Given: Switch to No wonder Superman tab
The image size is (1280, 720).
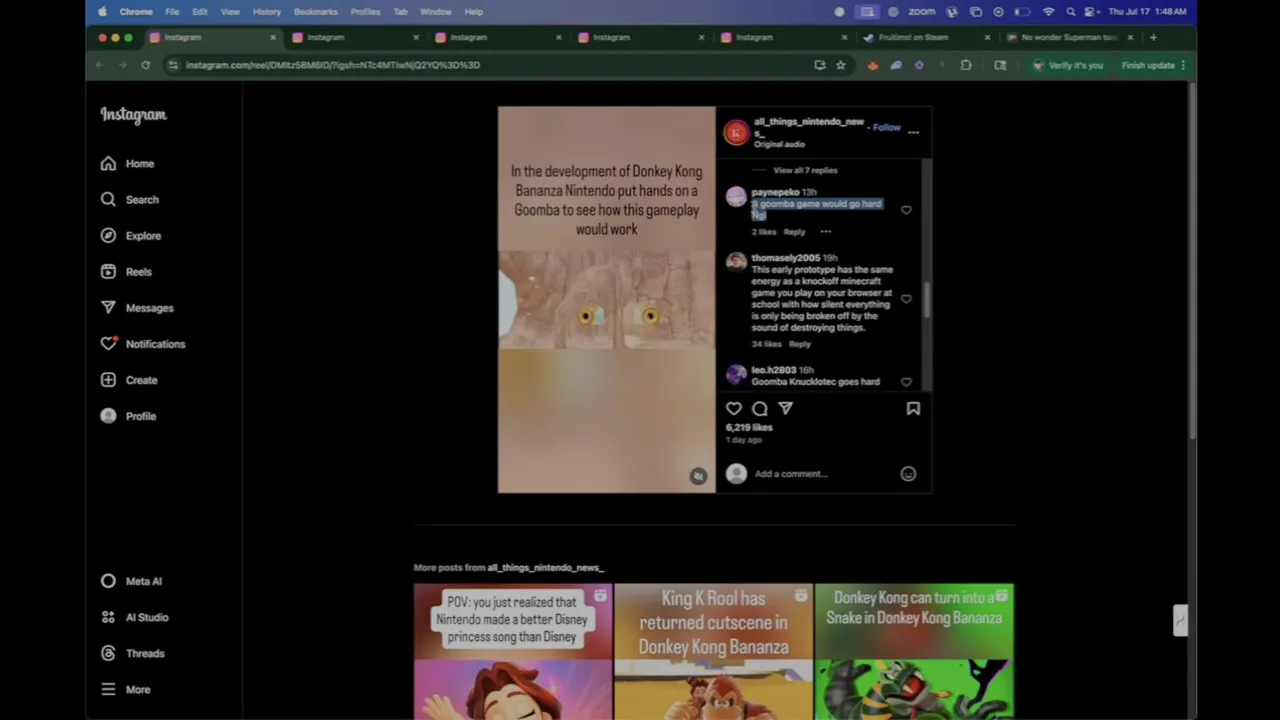Looking at the screenshot, I should pos(1069,37).
